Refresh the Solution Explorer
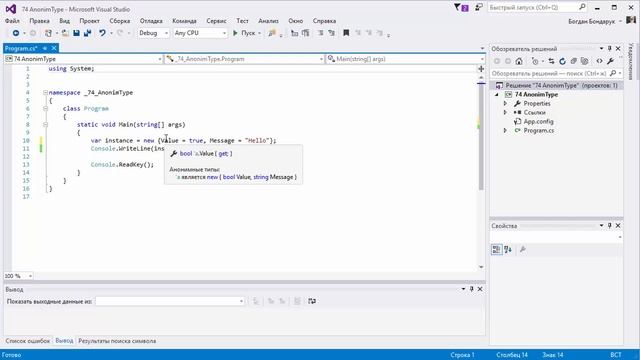 (x=562, y=61)
